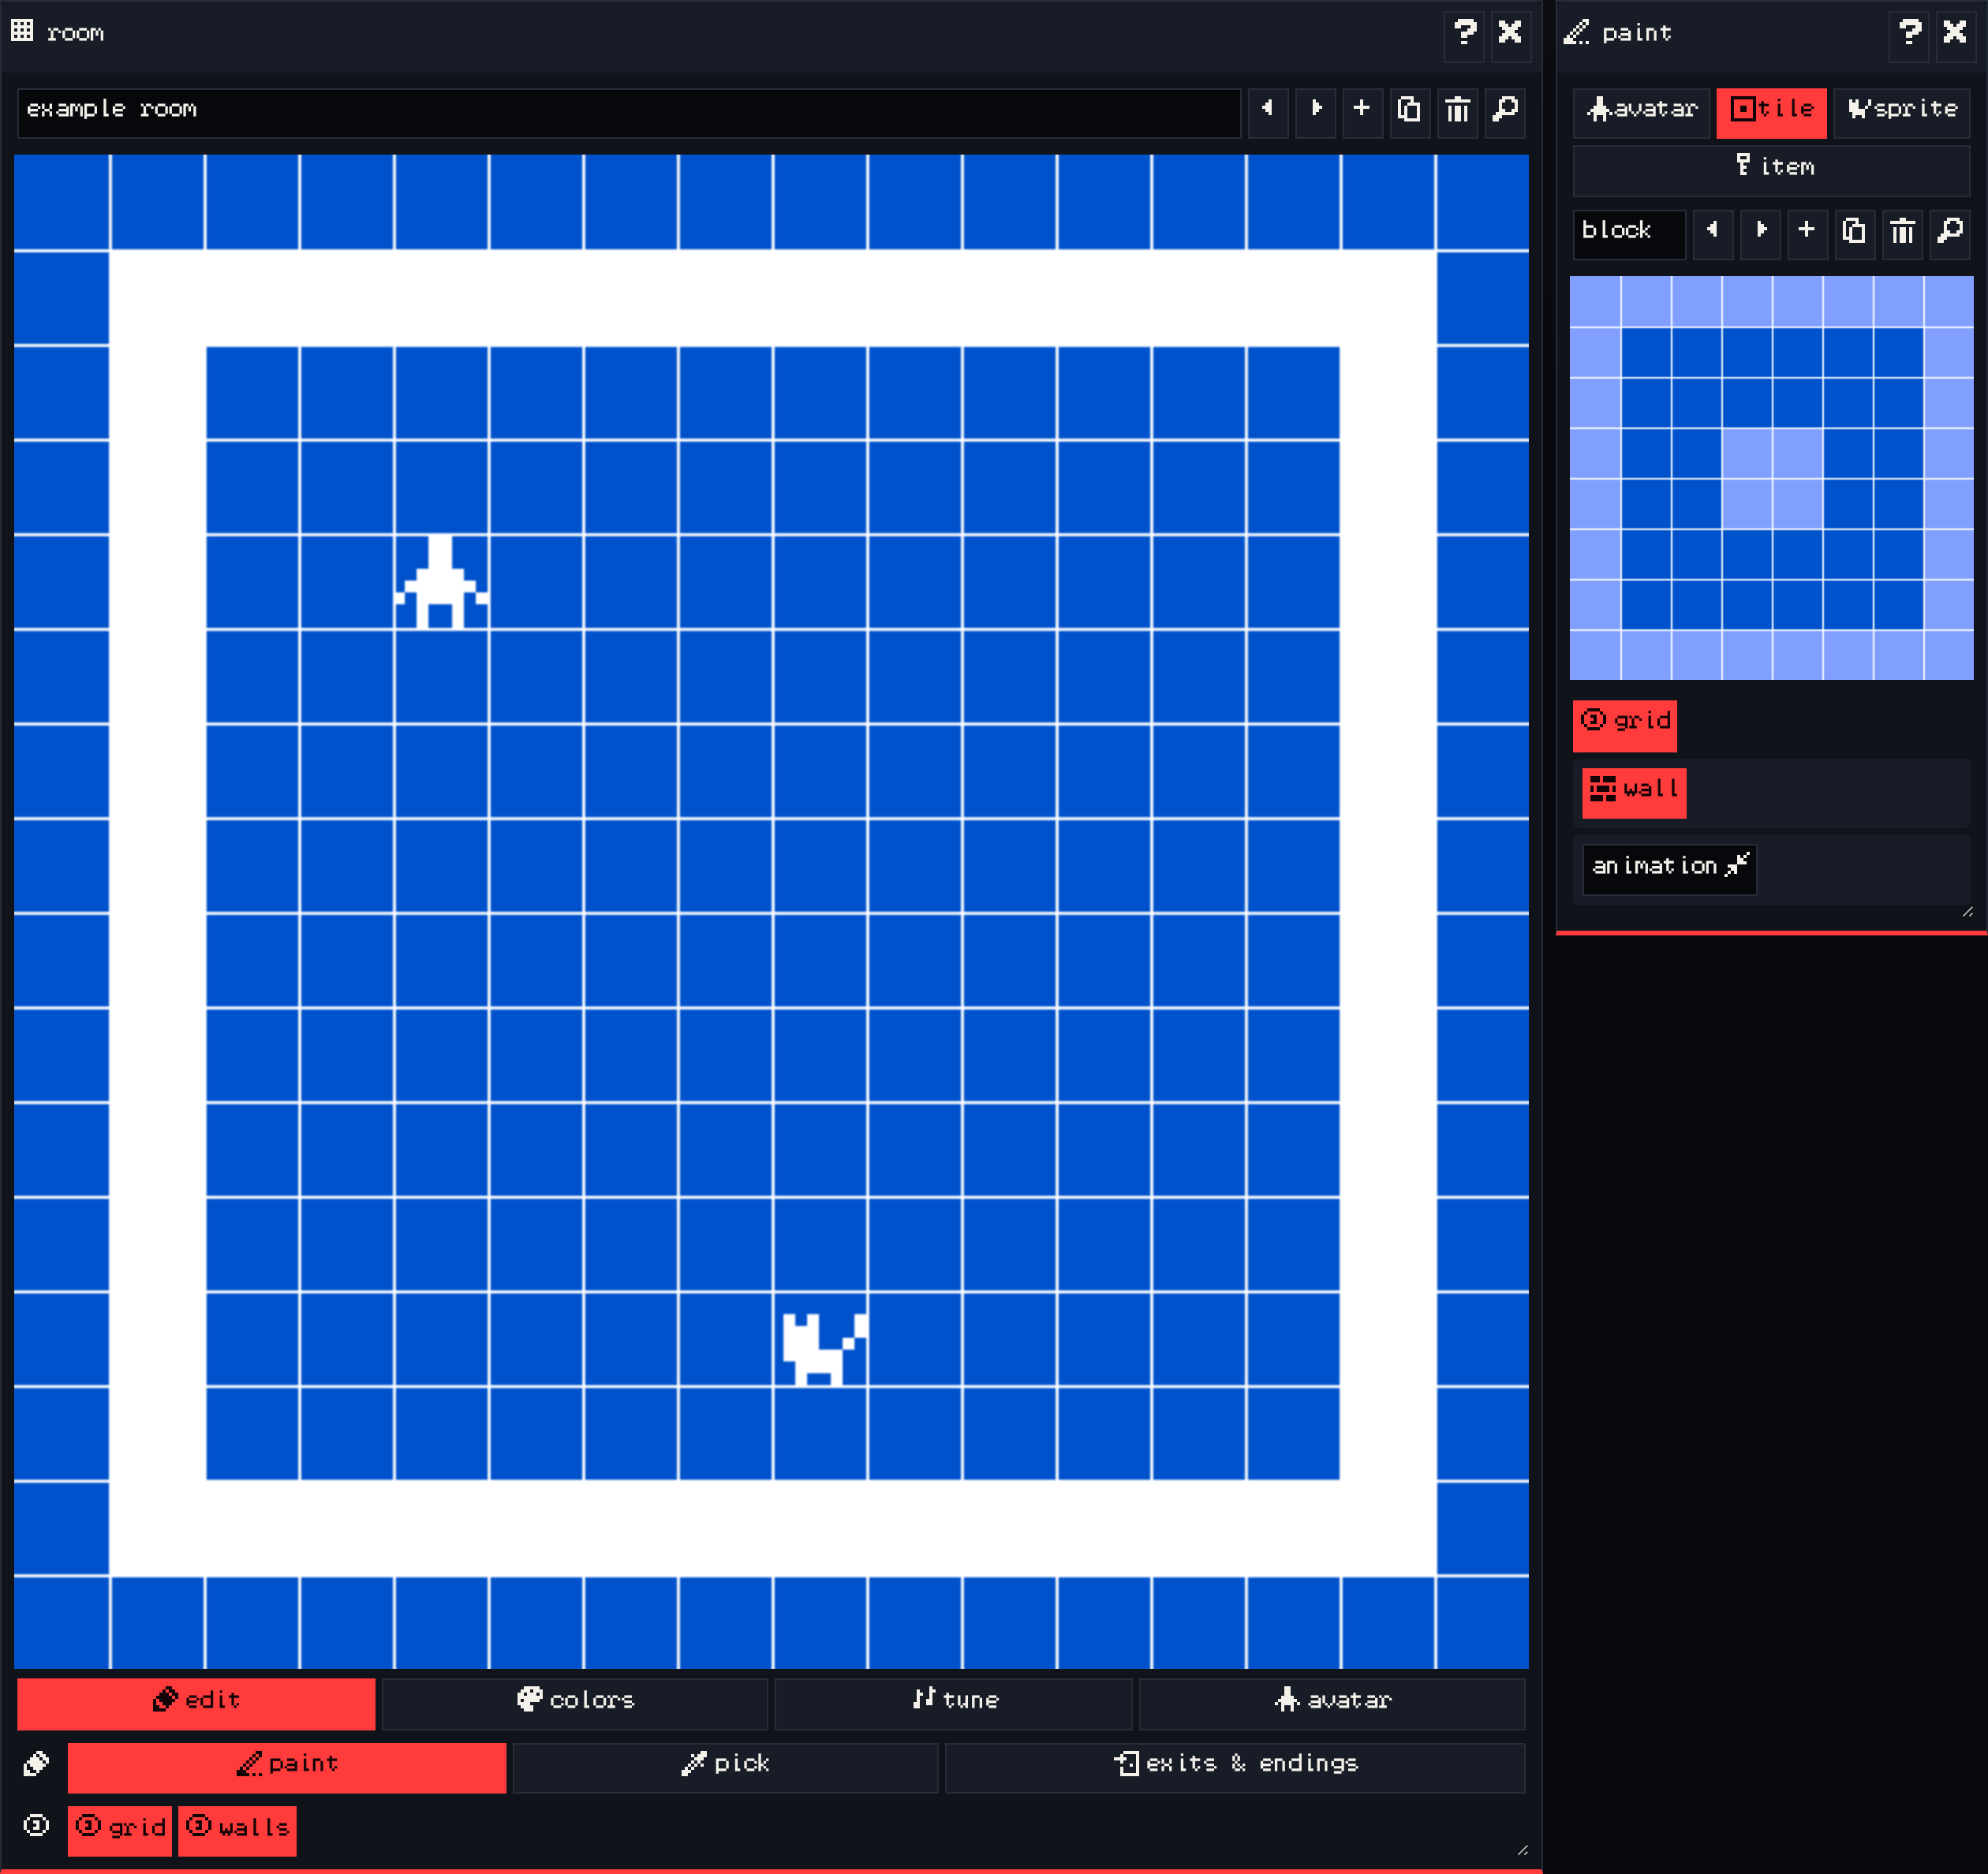Image resolution: width=1988 pixels, height=1874 pixels.
Task: Switch to the sprite drawing type
Action: (x=1902, y=110)
